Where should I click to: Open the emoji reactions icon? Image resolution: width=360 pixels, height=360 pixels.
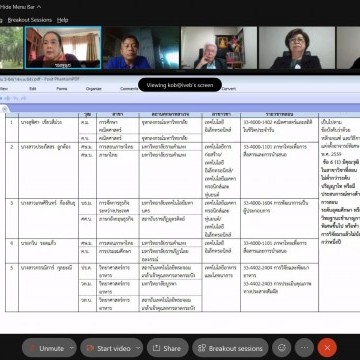[282, 348]
